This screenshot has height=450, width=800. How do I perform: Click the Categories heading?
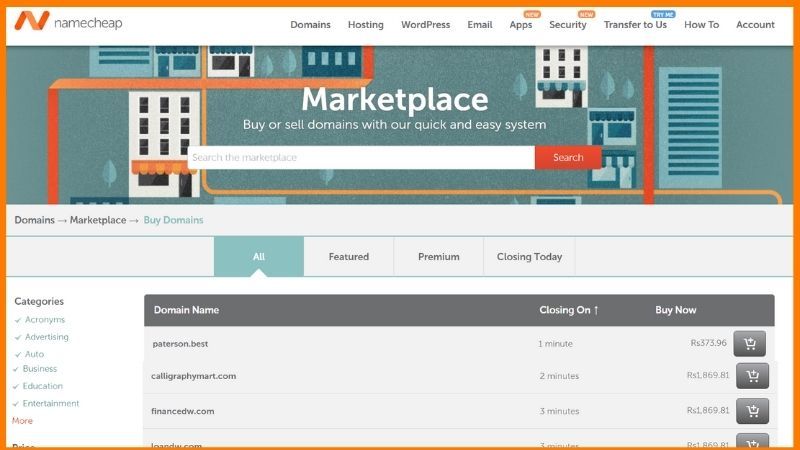click(x=39, y=302)
